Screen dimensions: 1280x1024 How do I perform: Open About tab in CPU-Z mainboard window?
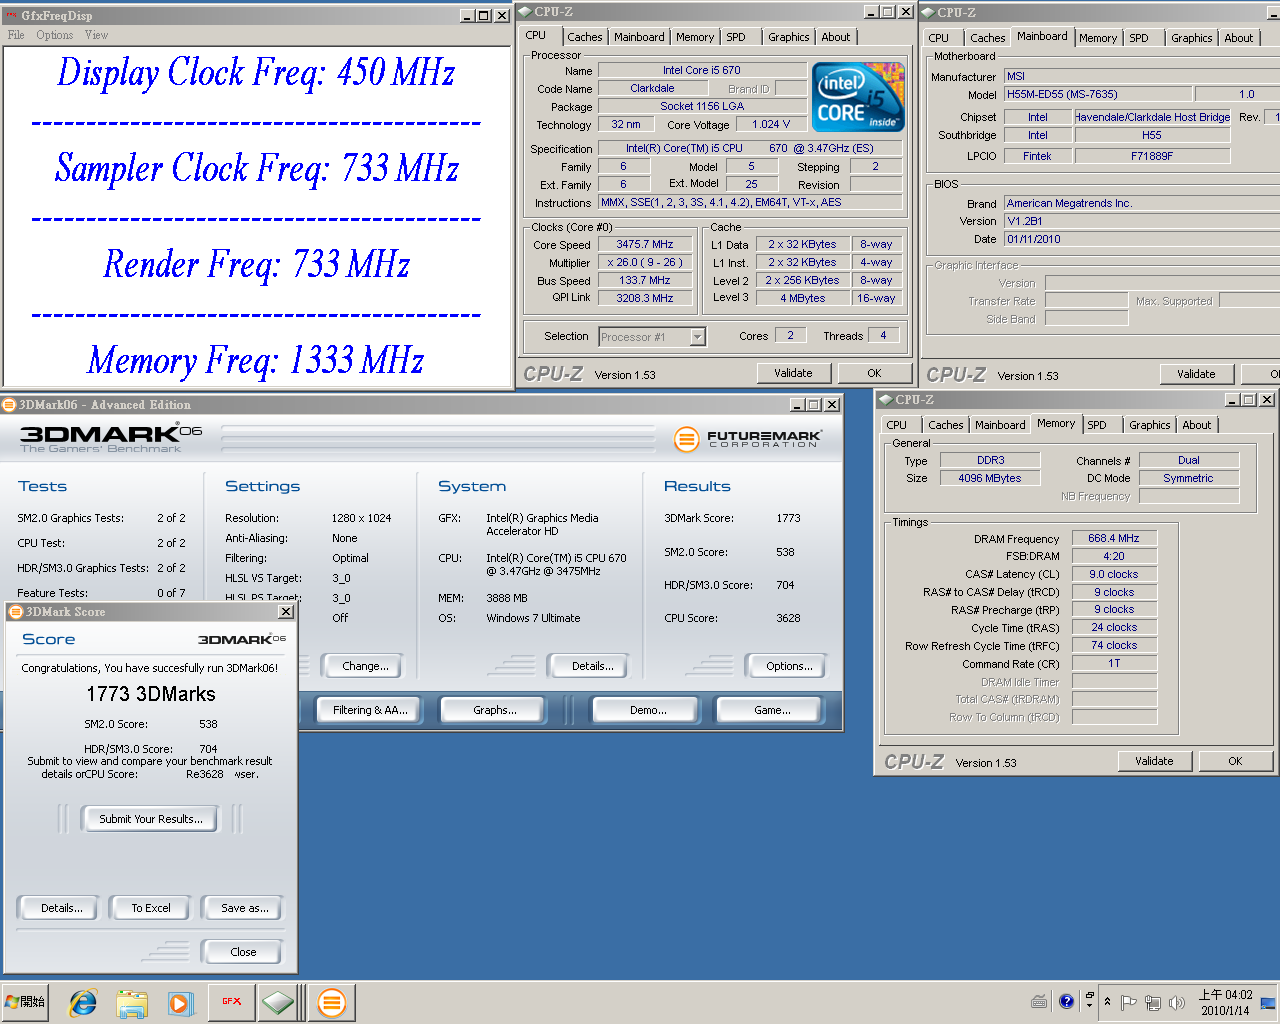click(1239, 38)
